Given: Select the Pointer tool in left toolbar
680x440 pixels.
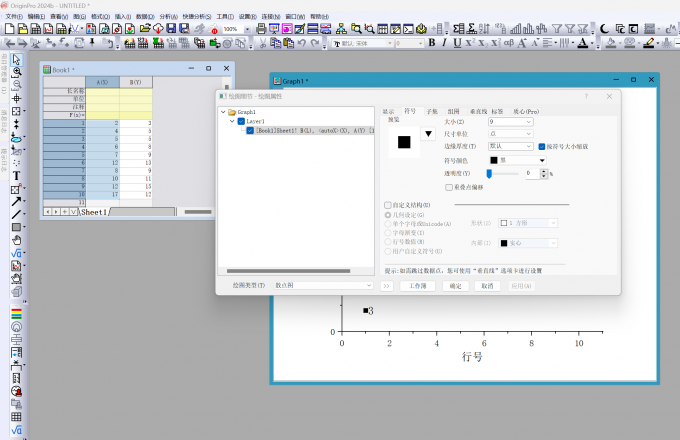Looking at the screenshot, I should point(16,59).
